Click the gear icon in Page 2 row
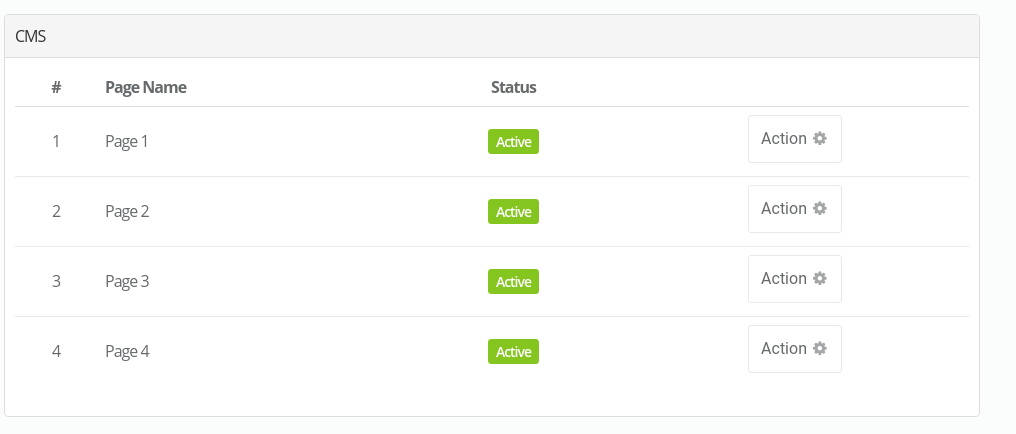This screenshot has width=1016, height=434. pos(820,209)
